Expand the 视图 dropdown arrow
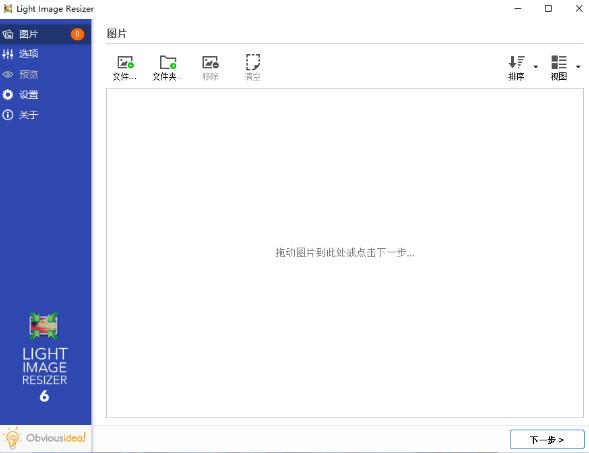Image resolution: width=589 pixels, height=453 pixels. coord(578,67)
